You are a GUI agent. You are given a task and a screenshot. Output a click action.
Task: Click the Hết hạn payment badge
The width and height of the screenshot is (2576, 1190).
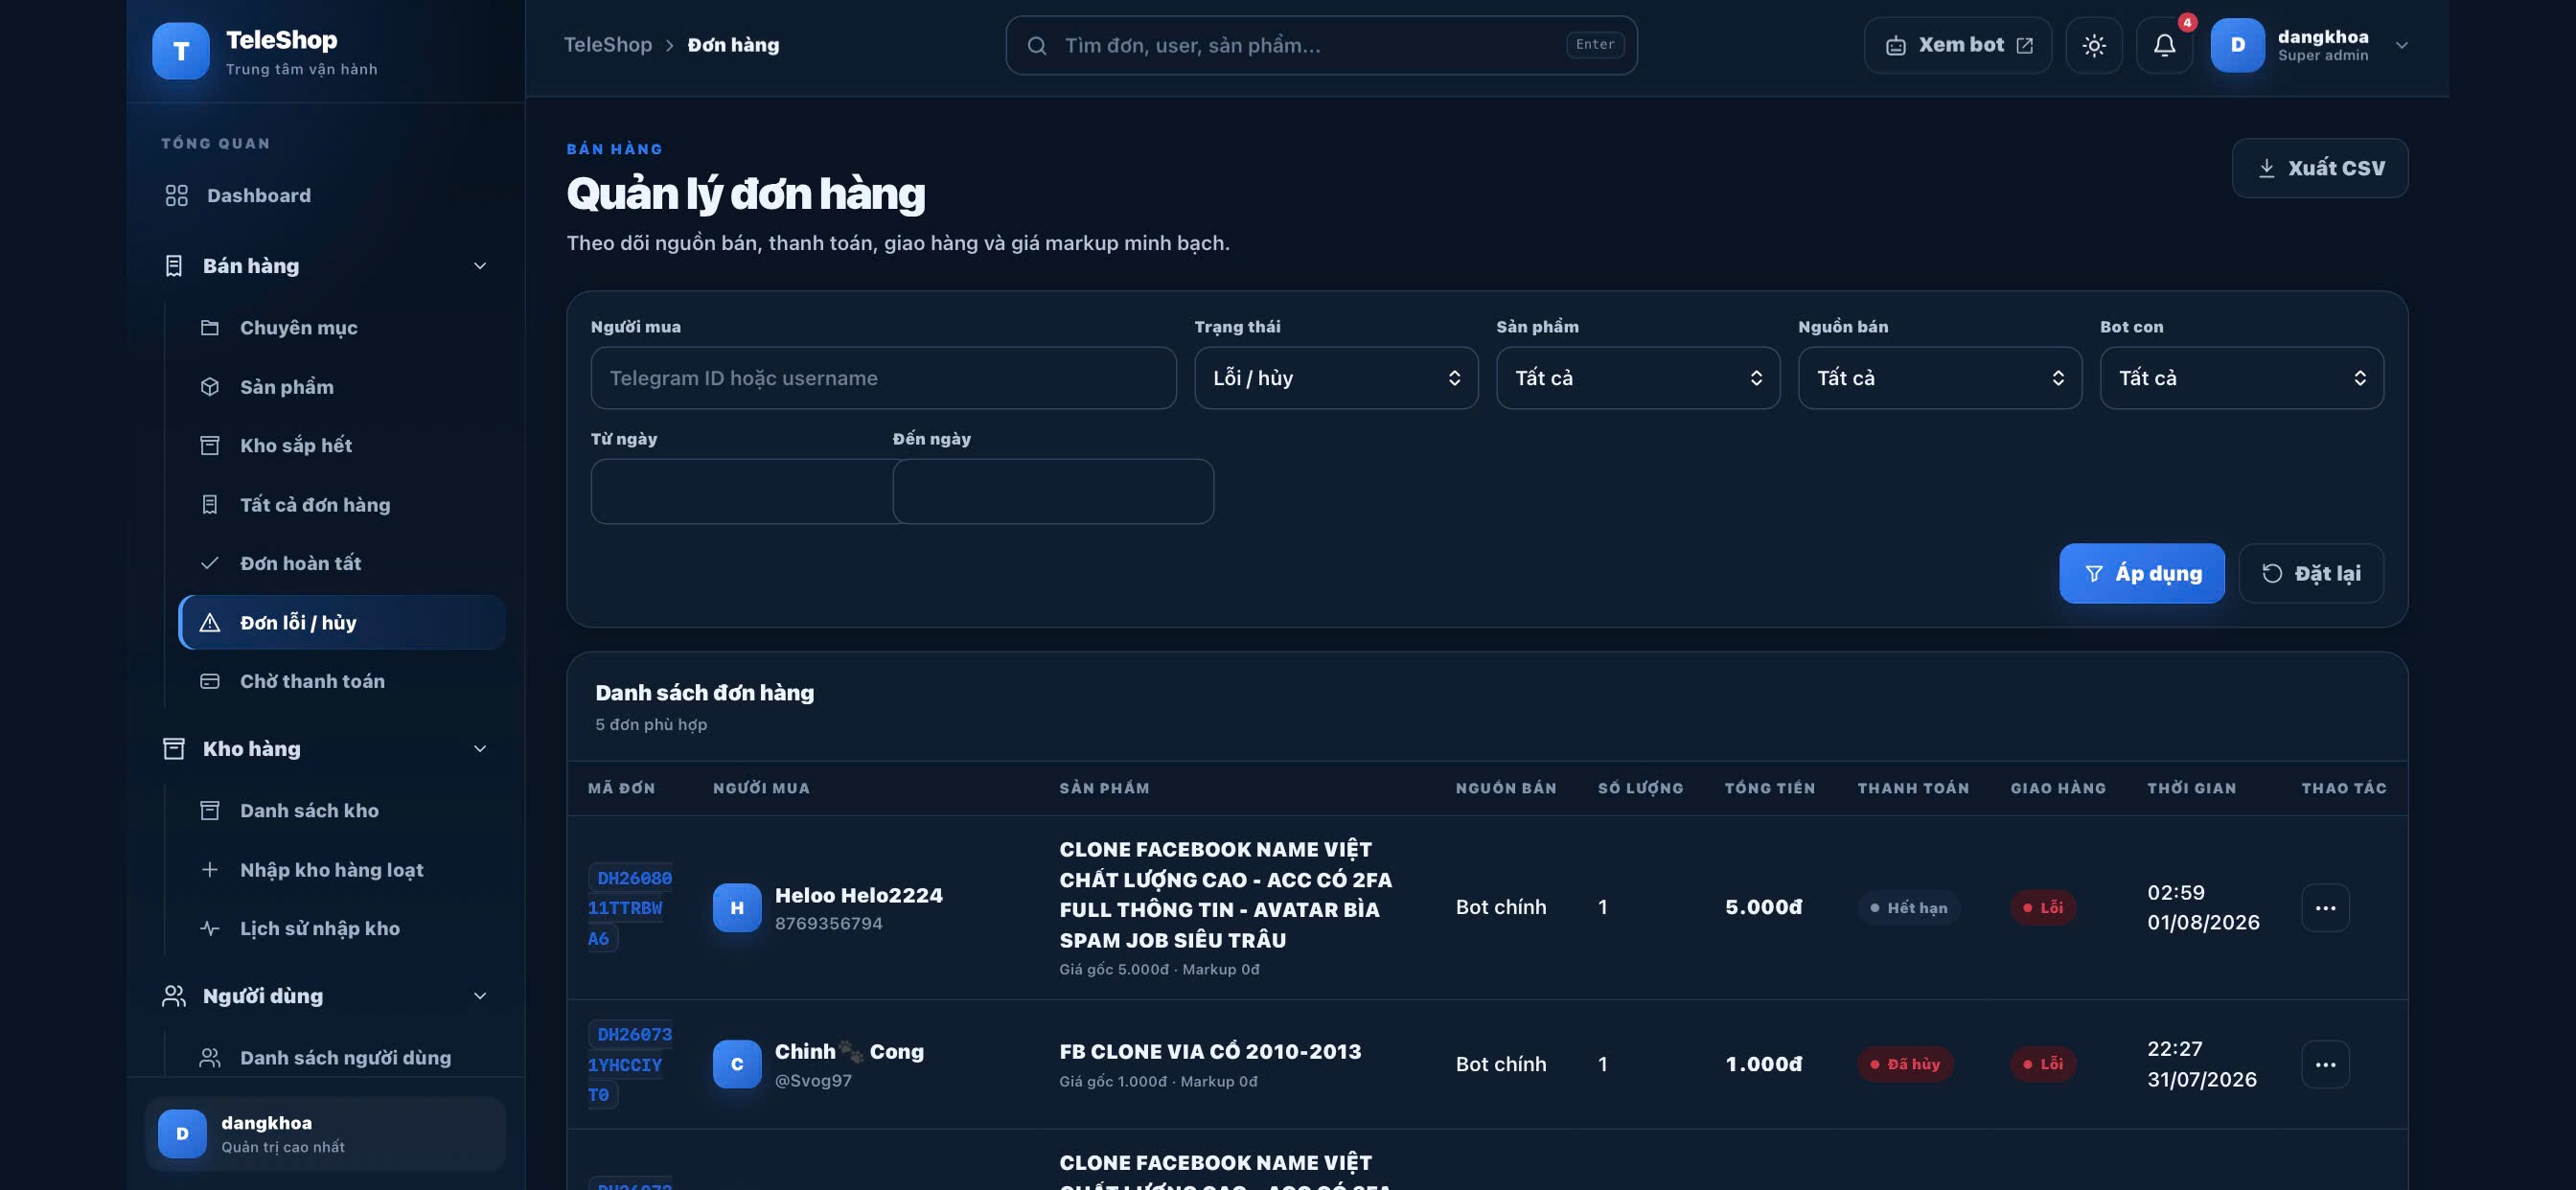pyautogui.click(x=1909, y=908)
